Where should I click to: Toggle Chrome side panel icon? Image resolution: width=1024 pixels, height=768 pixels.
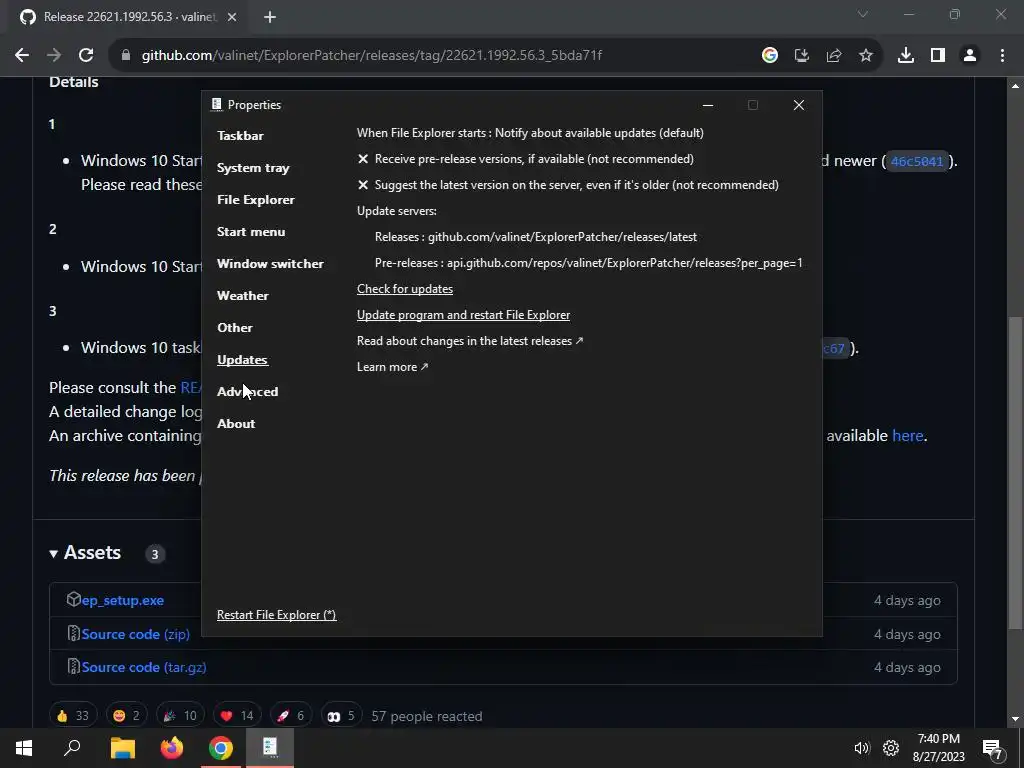pos(938,56)
